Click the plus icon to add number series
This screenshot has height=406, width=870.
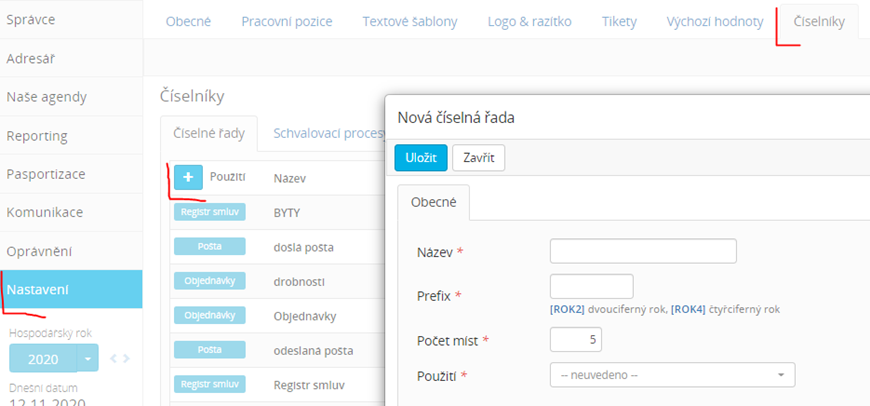[188, 176]
